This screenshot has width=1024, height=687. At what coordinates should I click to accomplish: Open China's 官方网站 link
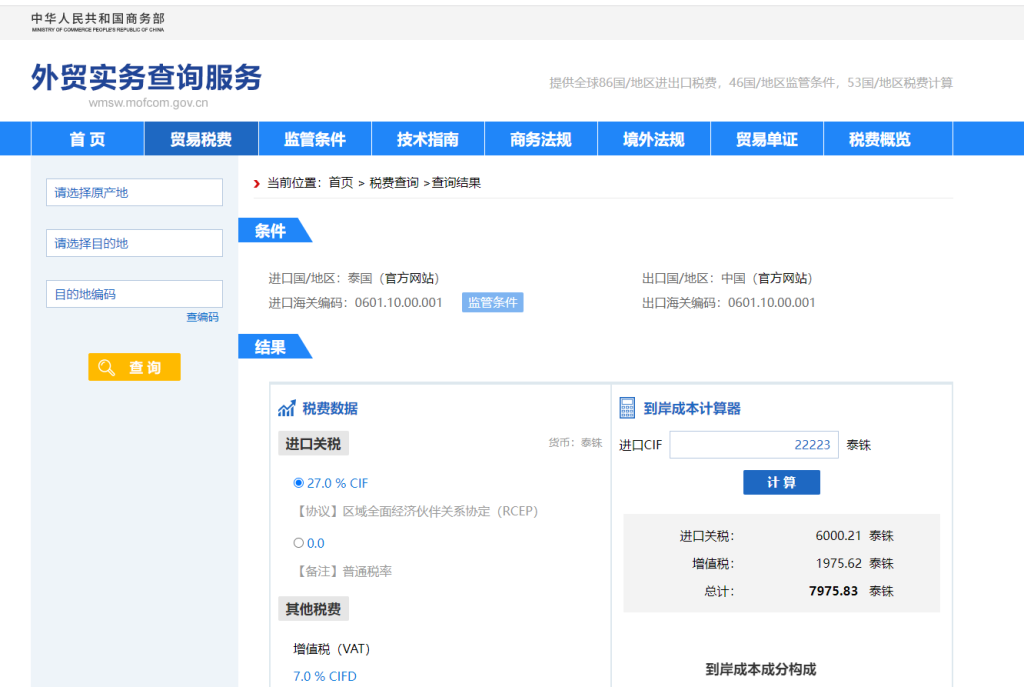coord(783,278)
